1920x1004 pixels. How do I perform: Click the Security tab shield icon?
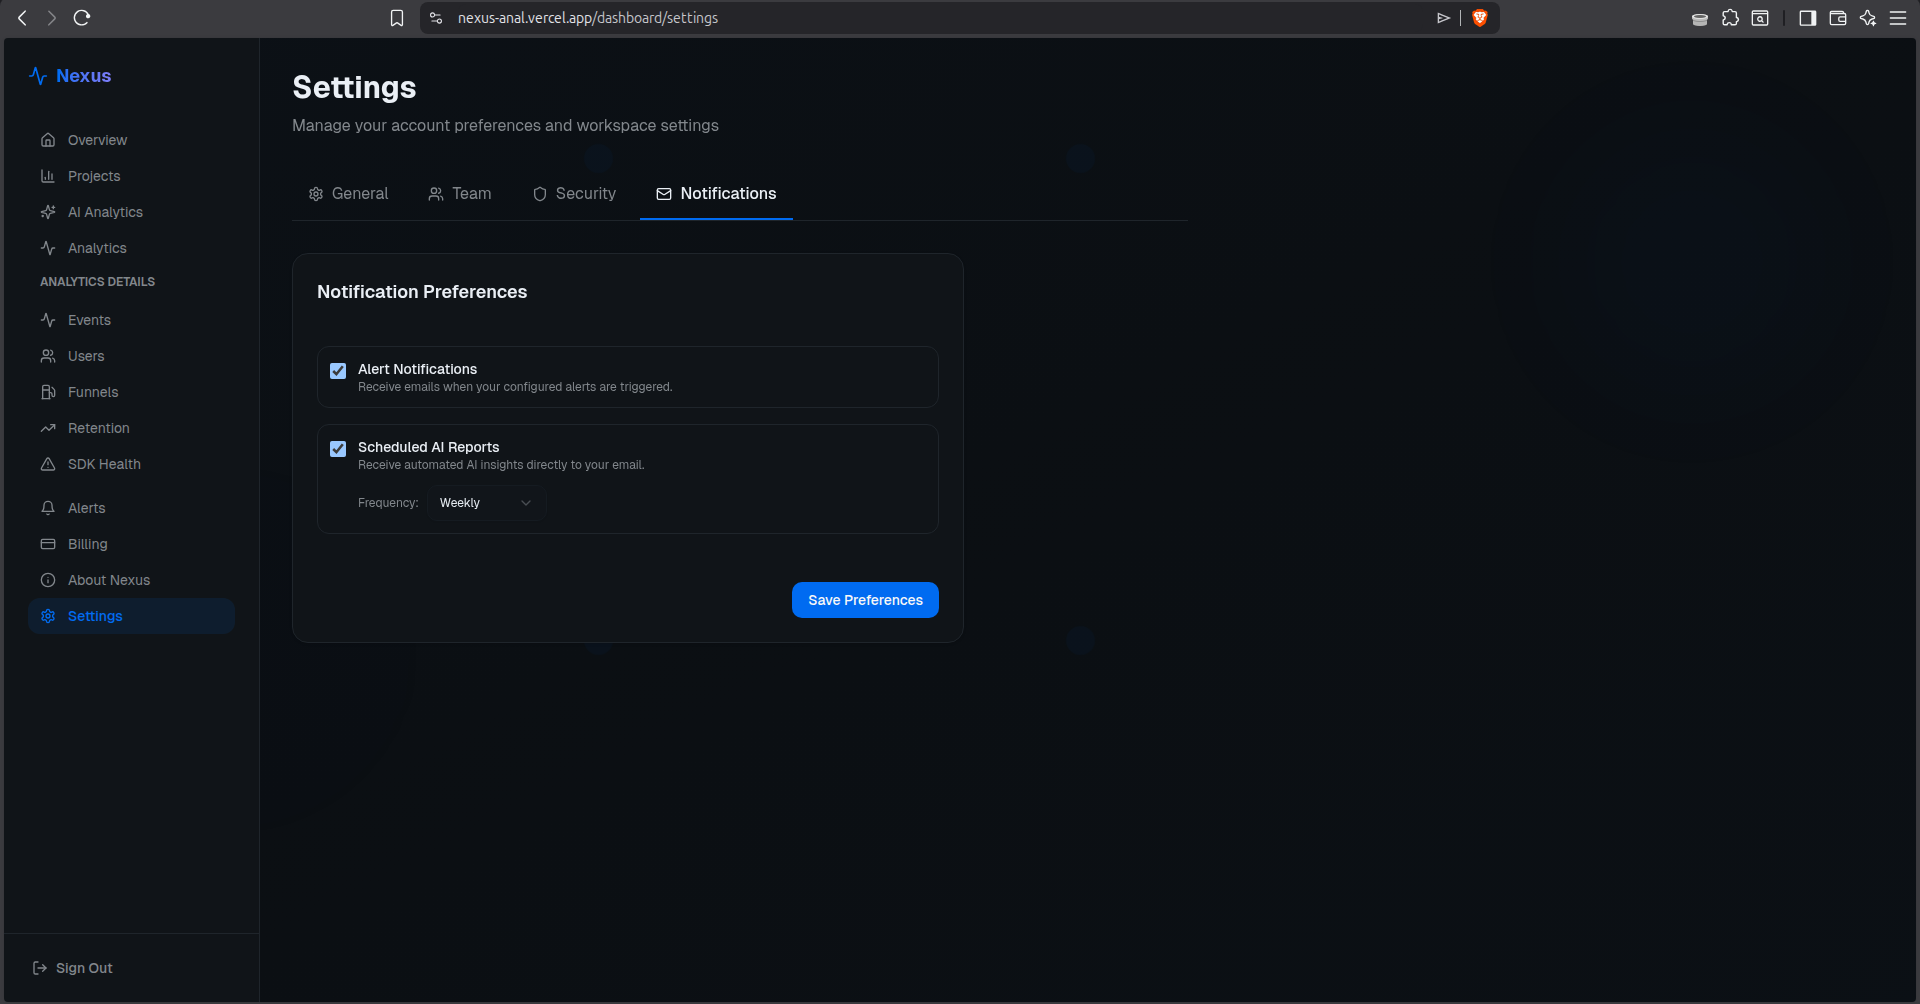click(x=540, y=194)
